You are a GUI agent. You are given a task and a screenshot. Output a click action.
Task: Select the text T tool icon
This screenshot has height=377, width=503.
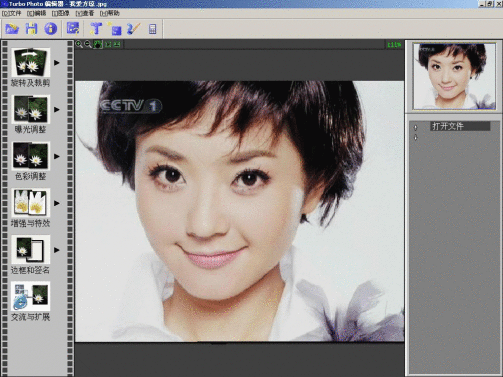(x=96, y=29)
